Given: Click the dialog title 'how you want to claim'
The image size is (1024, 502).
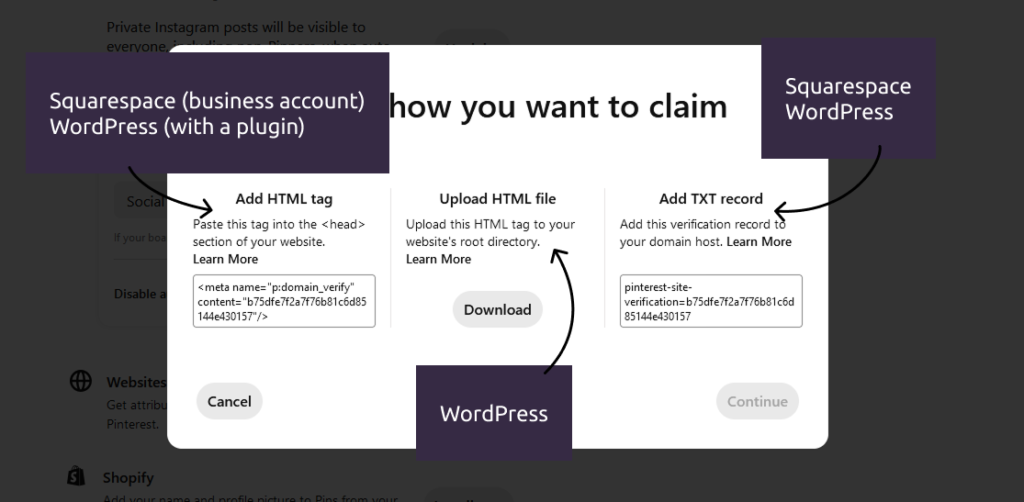Looking at the screenshot, I should [558, 106].
